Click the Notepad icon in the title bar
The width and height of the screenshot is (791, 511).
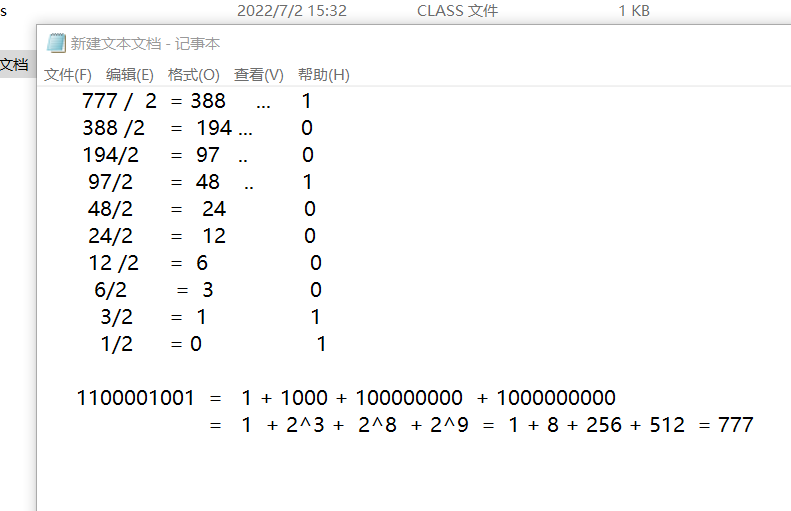[x=56, y=43]
